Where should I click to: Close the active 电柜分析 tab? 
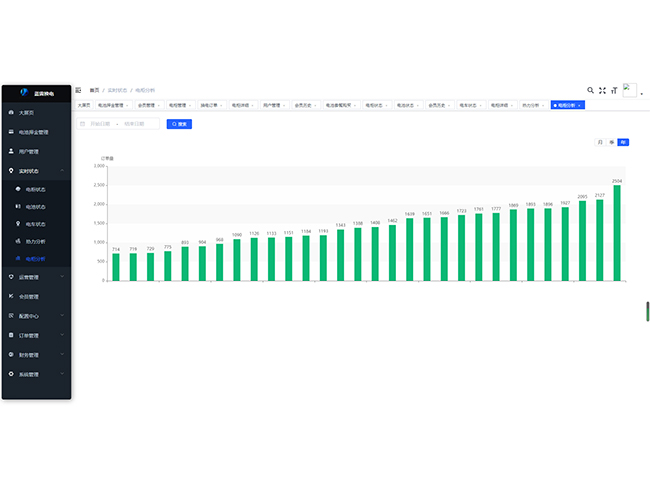[x=580, y=106]
